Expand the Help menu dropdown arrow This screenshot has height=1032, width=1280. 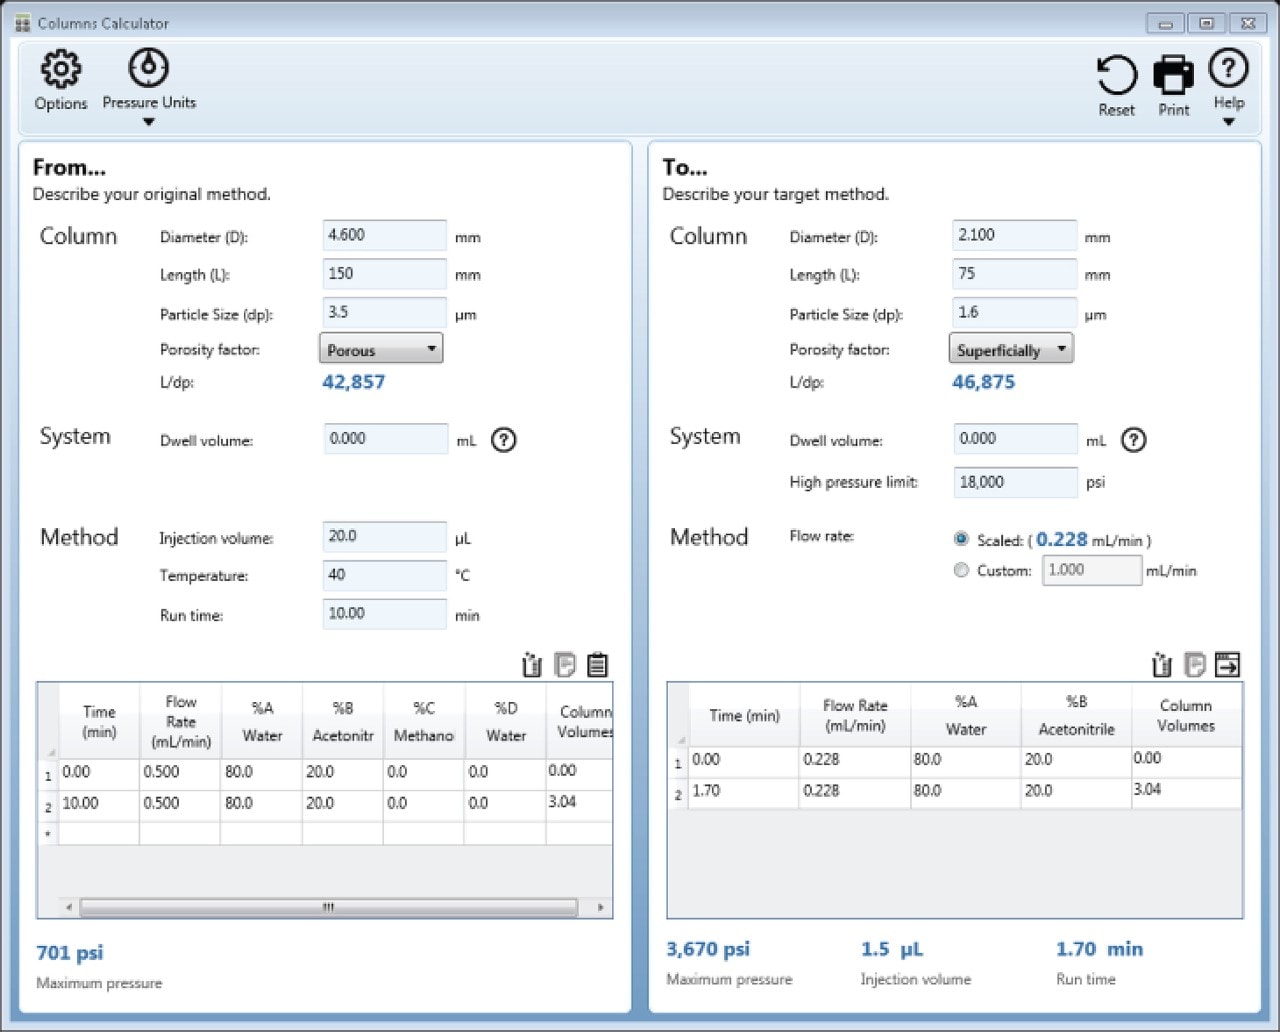pos(1228,123)
